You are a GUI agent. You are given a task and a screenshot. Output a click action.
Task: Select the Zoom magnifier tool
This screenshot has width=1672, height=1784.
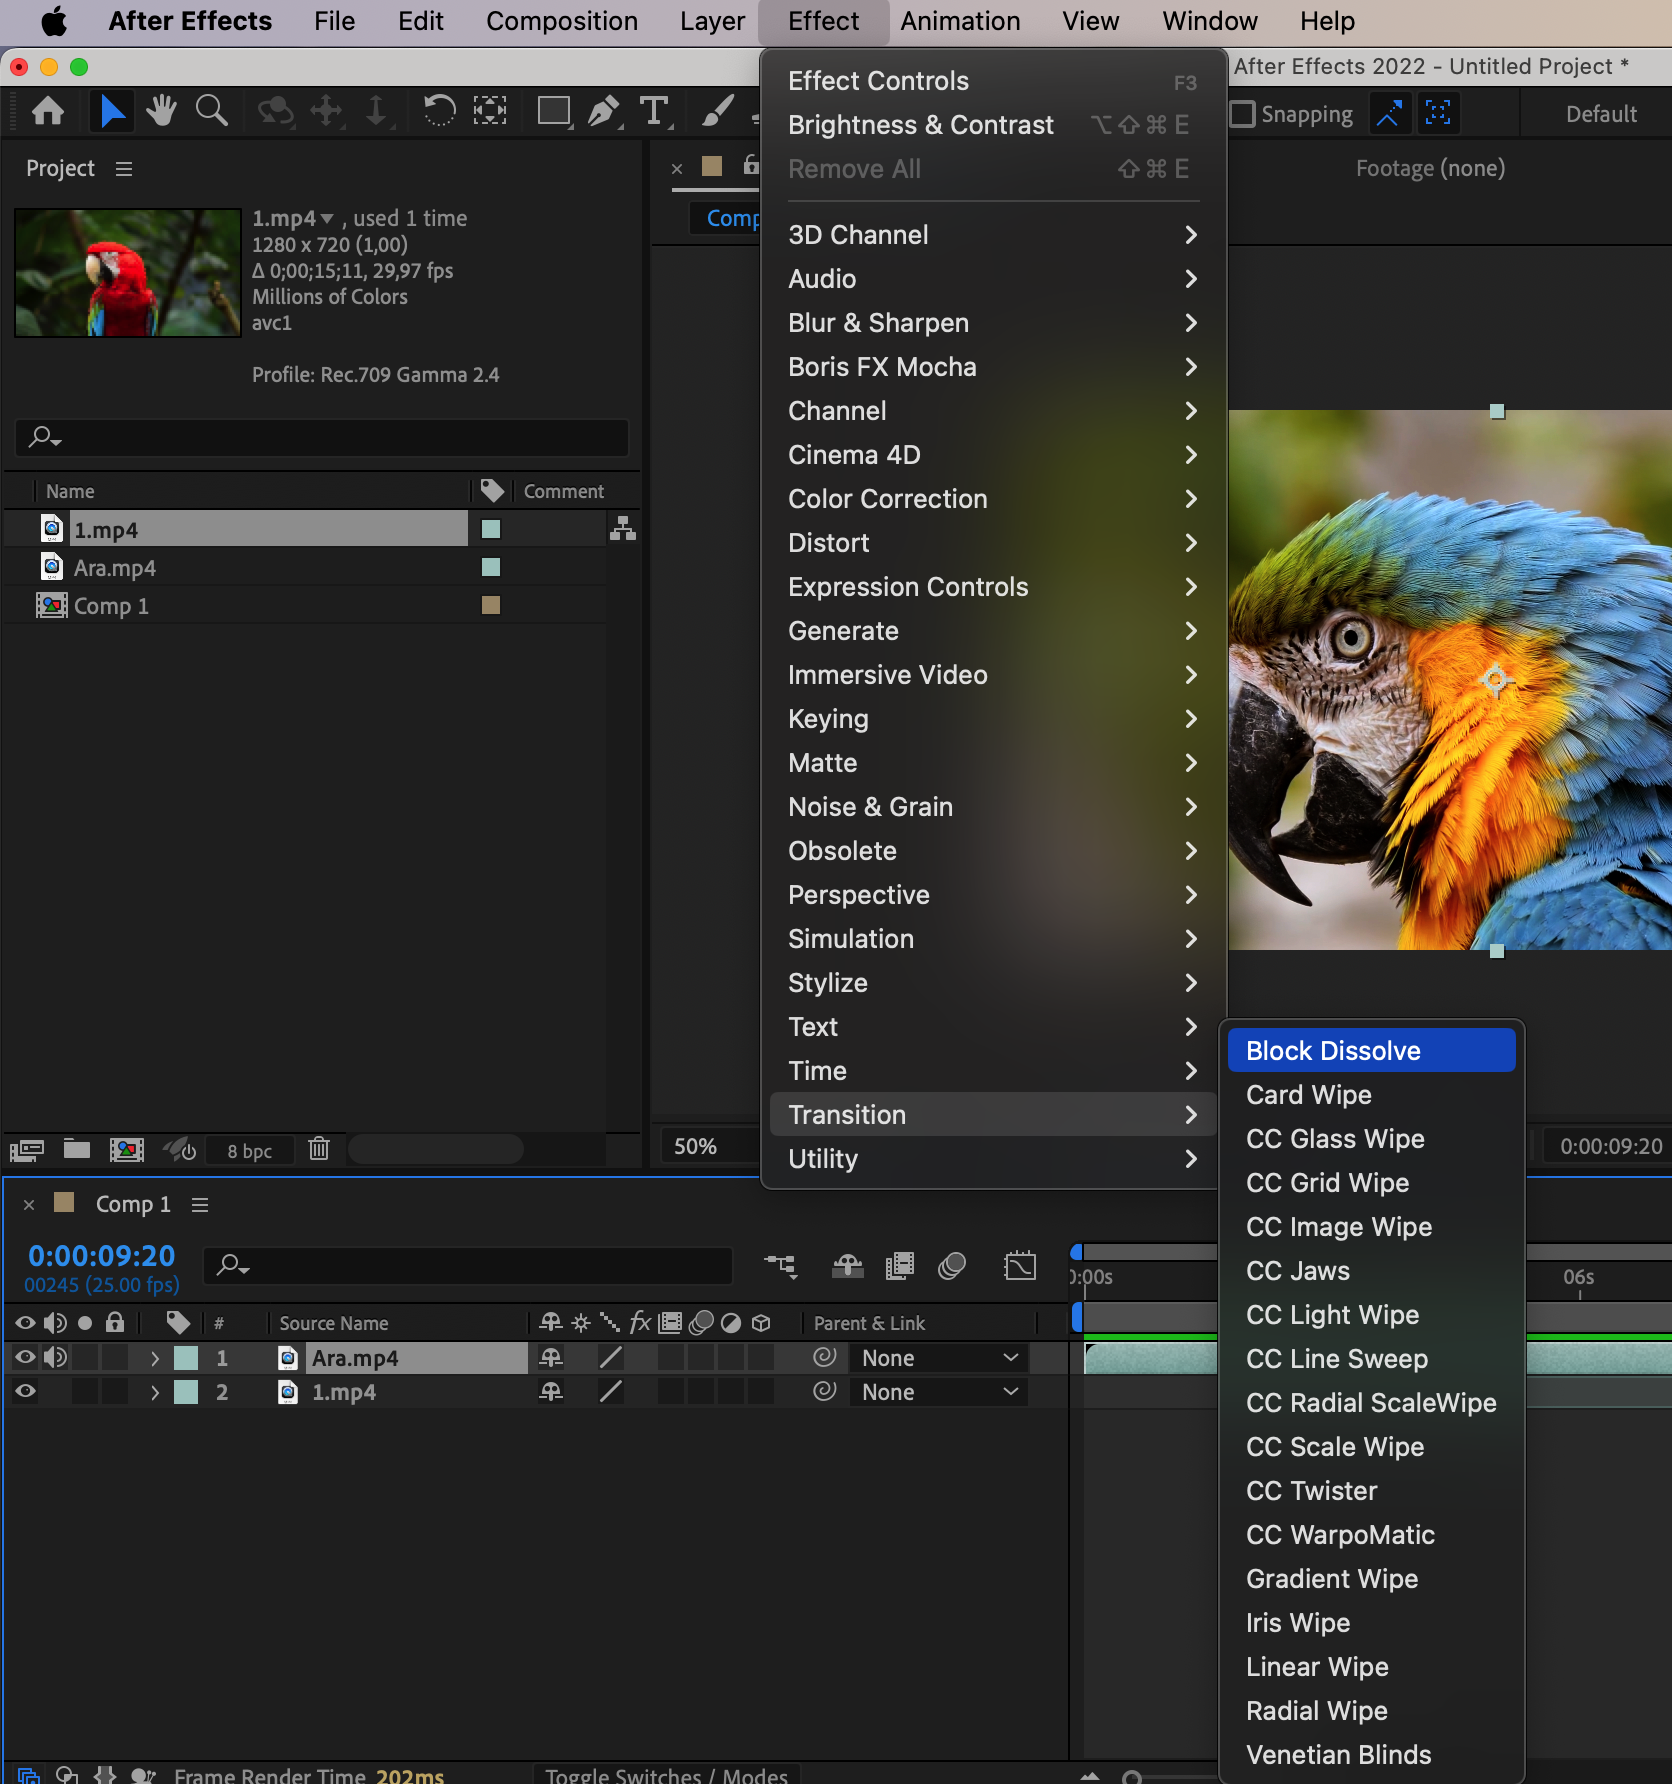(211, 111)
